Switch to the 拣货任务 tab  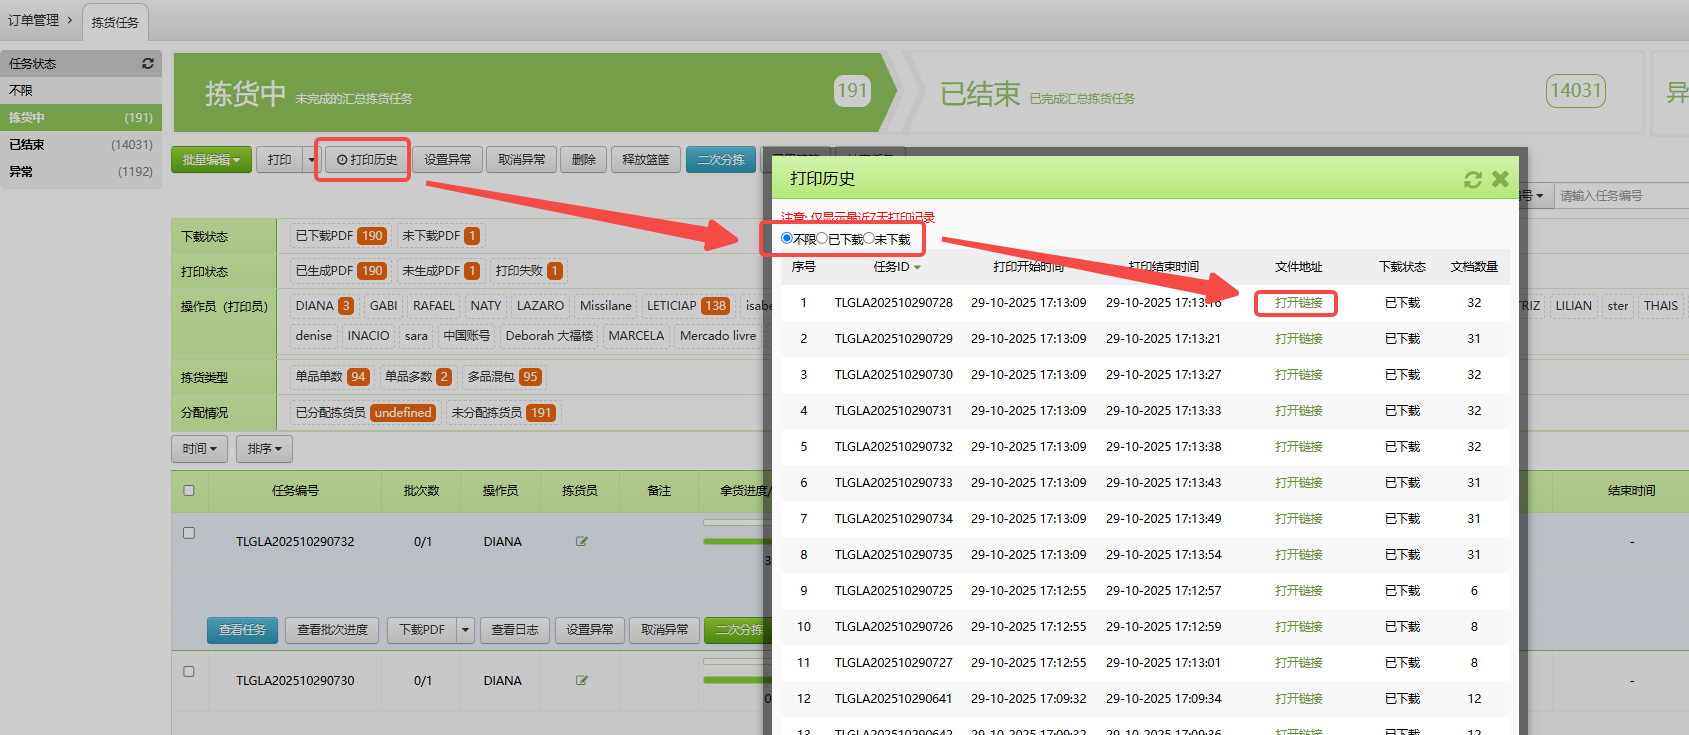click(115, 22)
